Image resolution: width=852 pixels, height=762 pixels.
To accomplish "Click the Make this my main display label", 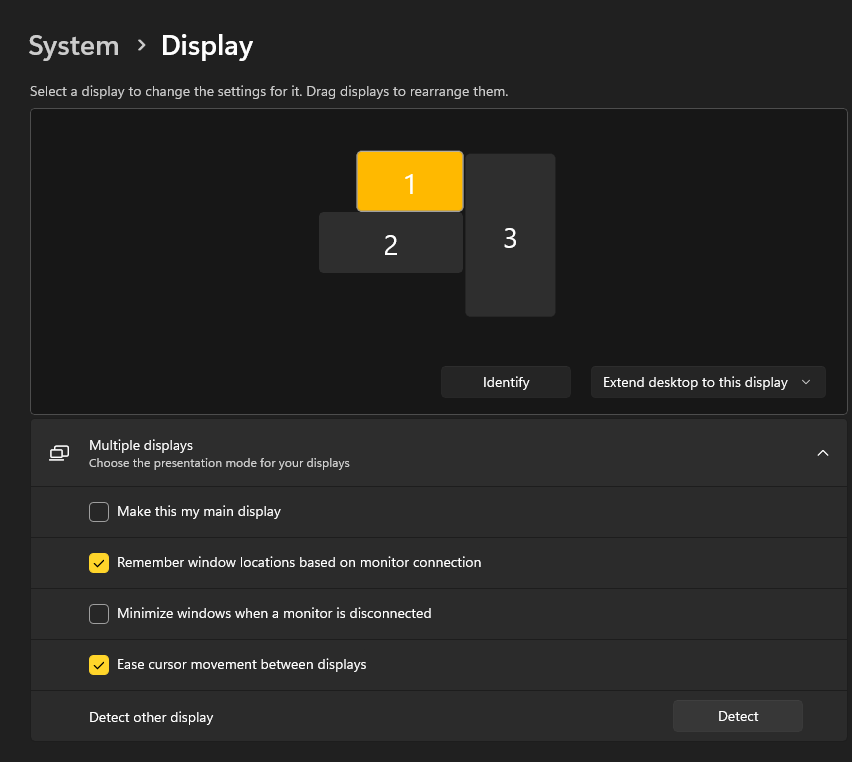I will point(198,512).
